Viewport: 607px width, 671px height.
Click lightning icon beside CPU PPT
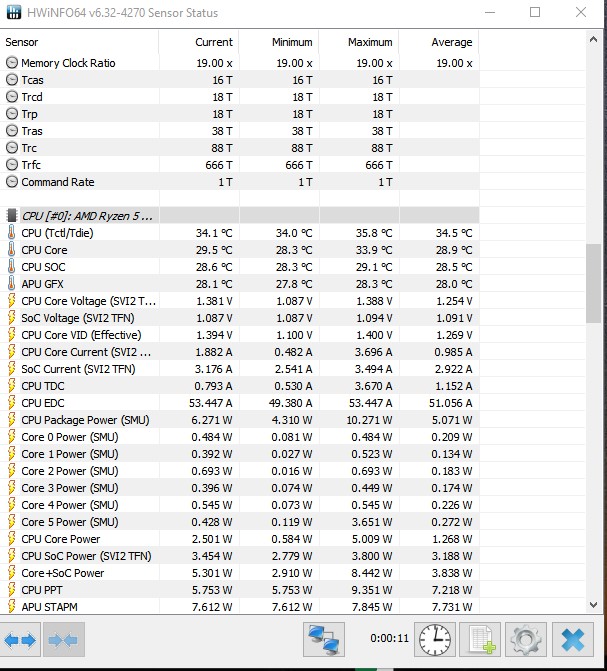12,590
